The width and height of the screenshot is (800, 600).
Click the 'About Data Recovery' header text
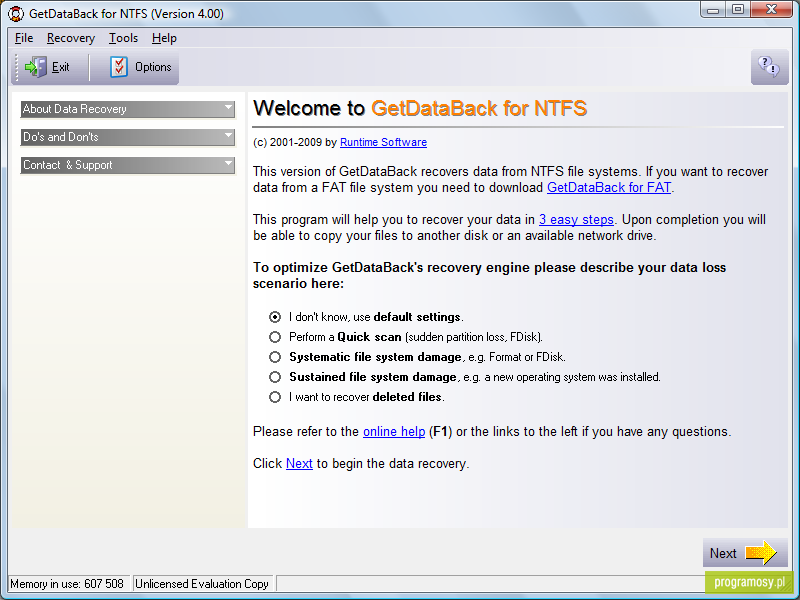click(x=74, y=109)
